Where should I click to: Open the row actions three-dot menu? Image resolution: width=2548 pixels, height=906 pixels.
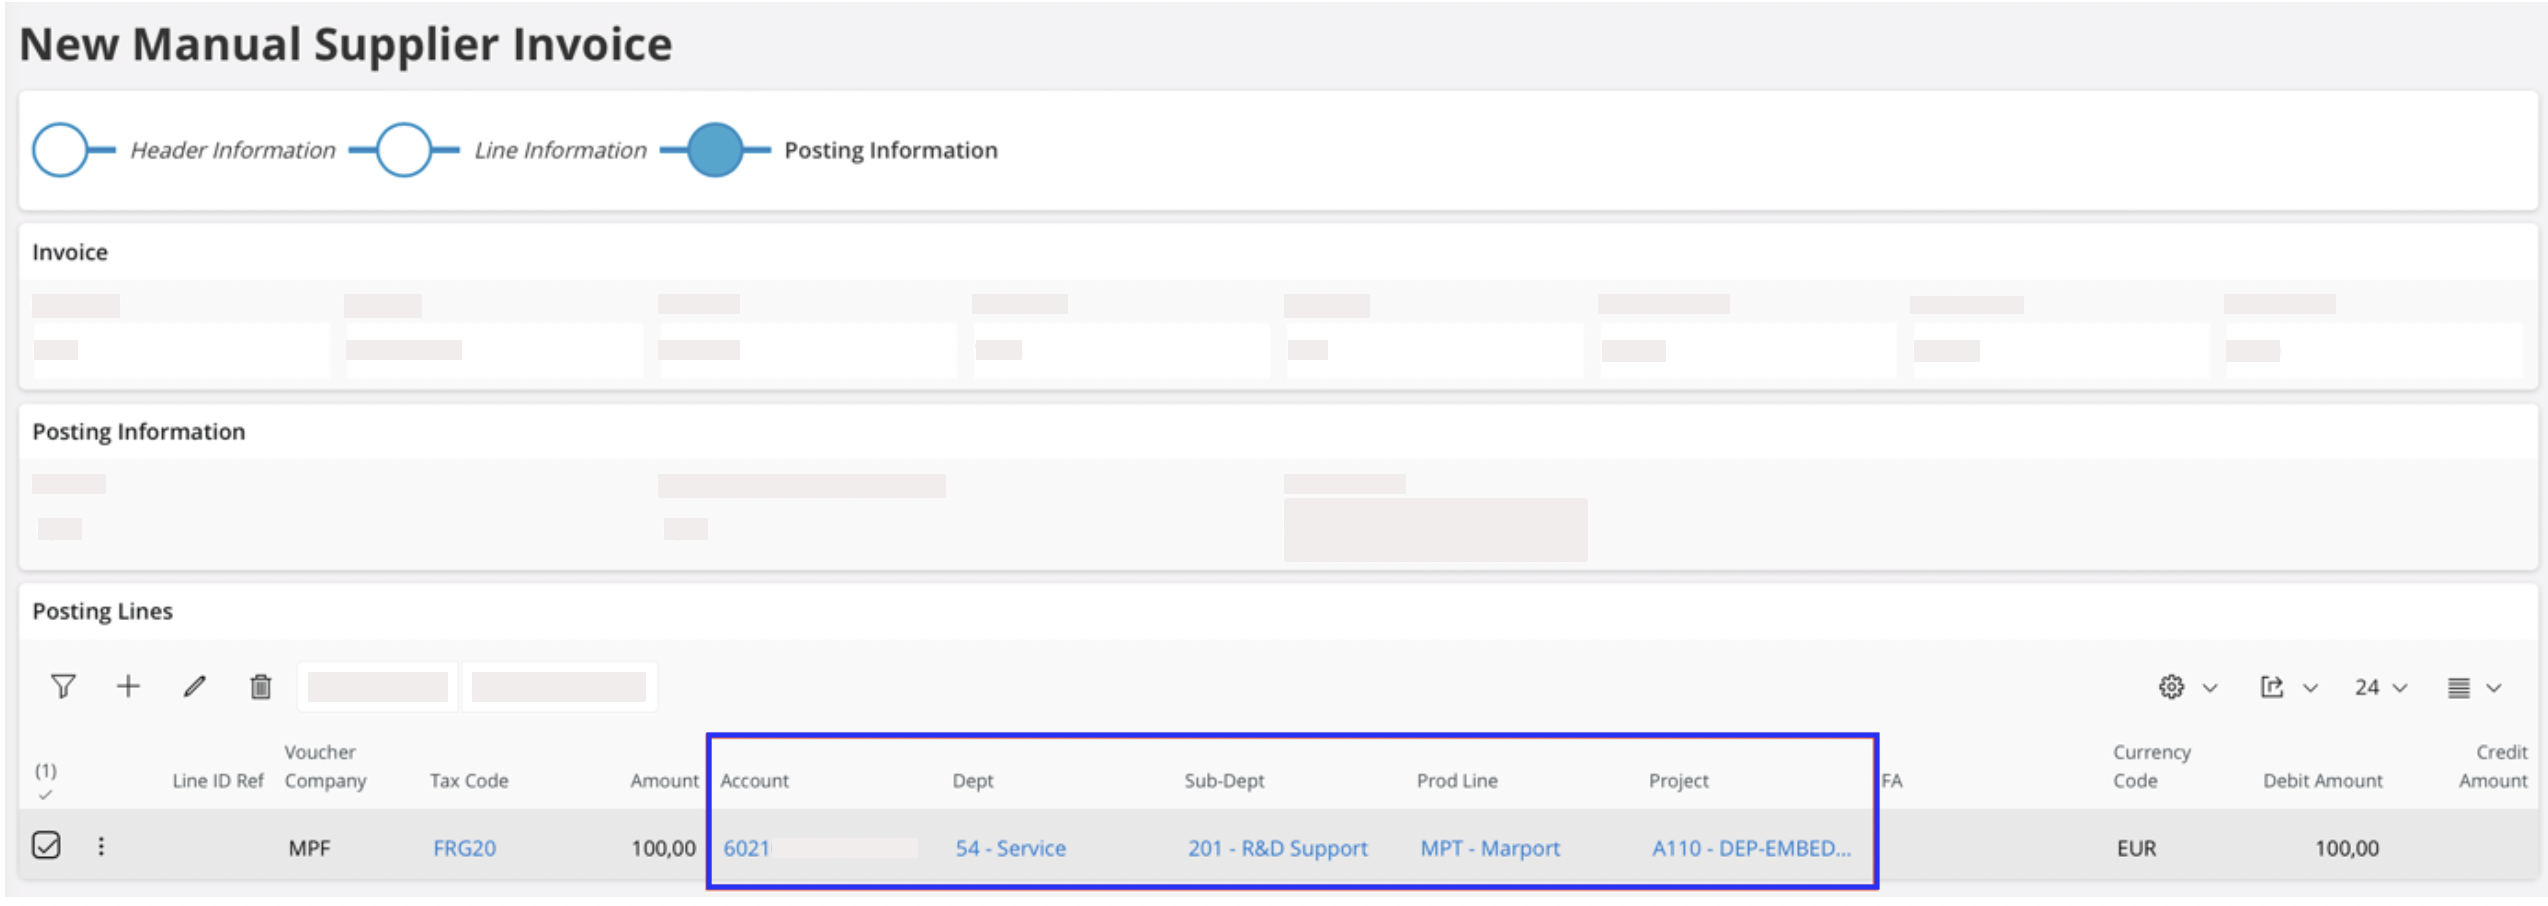[101, 847]
